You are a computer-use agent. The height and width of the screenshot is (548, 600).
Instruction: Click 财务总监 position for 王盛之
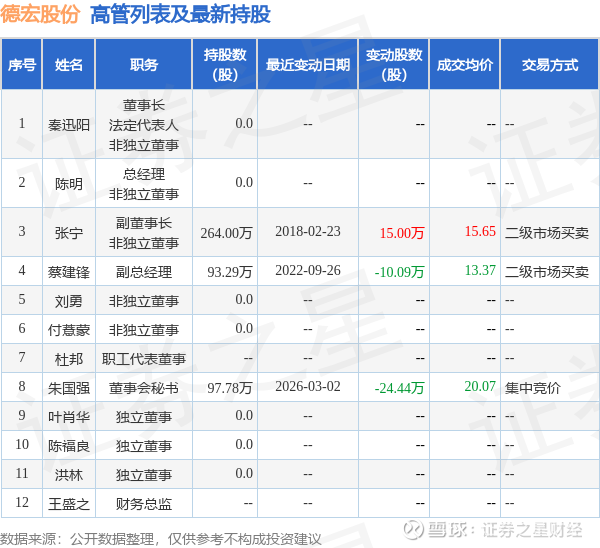point(143,504)
